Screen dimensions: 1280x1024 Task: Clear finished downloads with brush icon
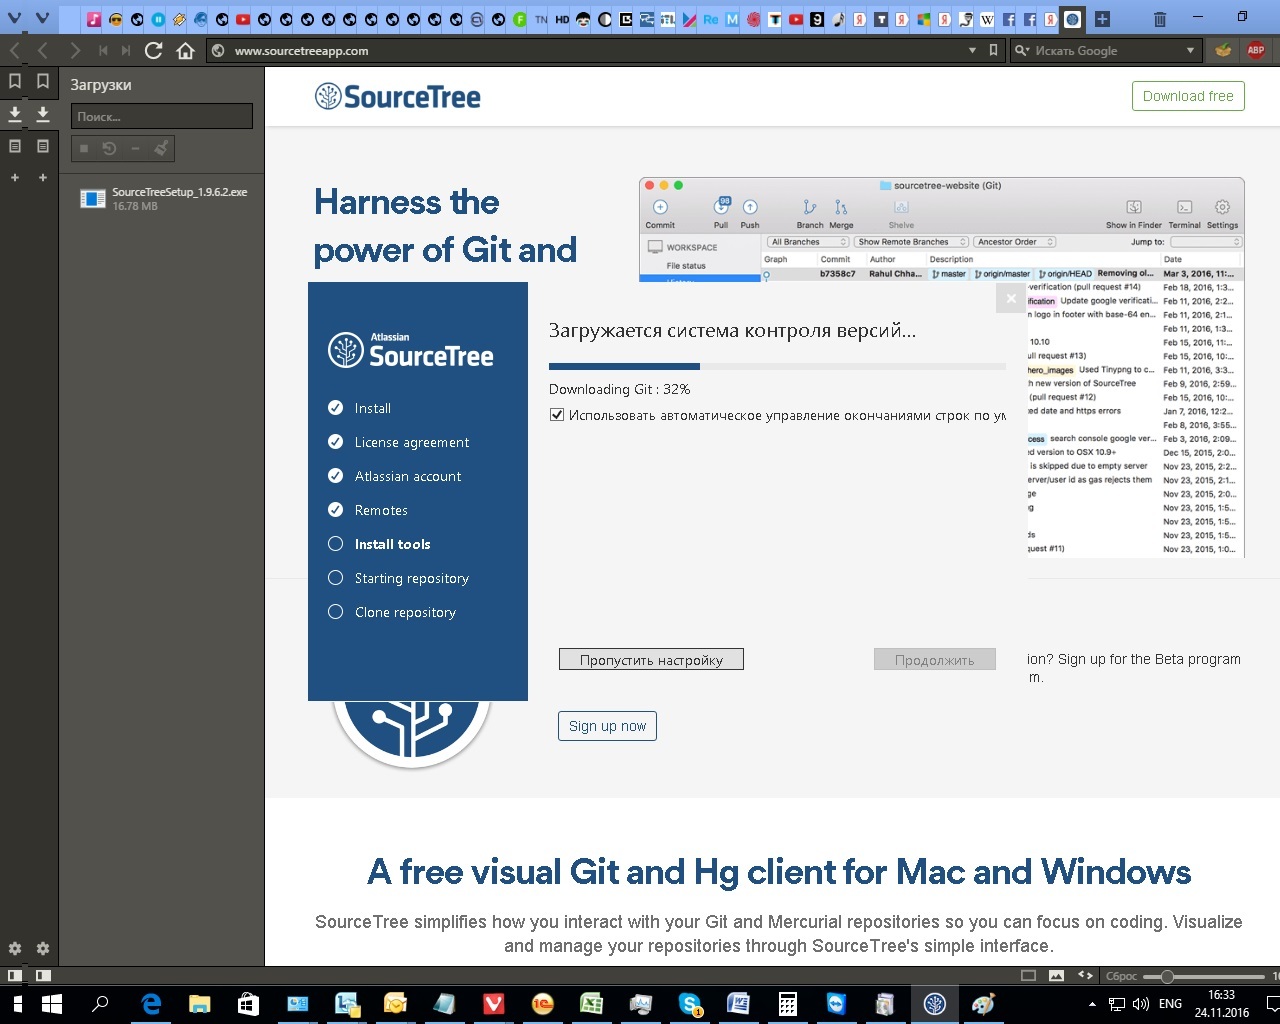161,149
